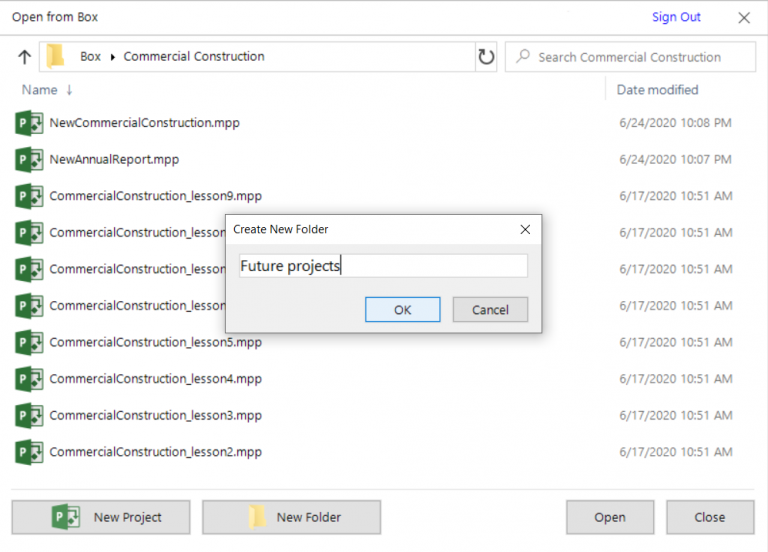Viewport: 768px width, 552px height.
Task: Click the Project icon on the New Project button
Action: [x=66, y=517]
